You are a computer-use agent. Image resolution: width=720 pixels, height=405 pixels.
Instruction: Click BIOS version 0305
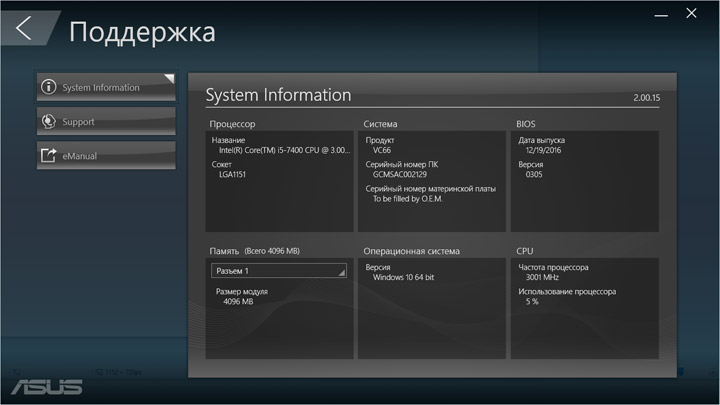click(534, 174)
